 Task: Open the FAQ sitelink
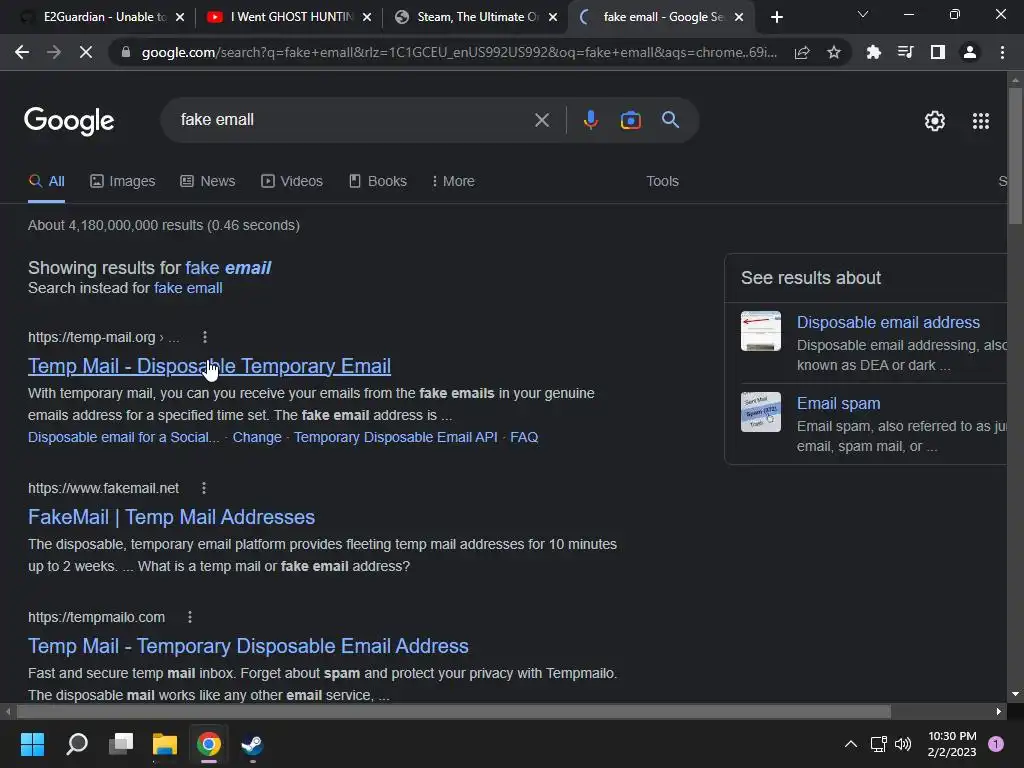(x=524, y=437)
